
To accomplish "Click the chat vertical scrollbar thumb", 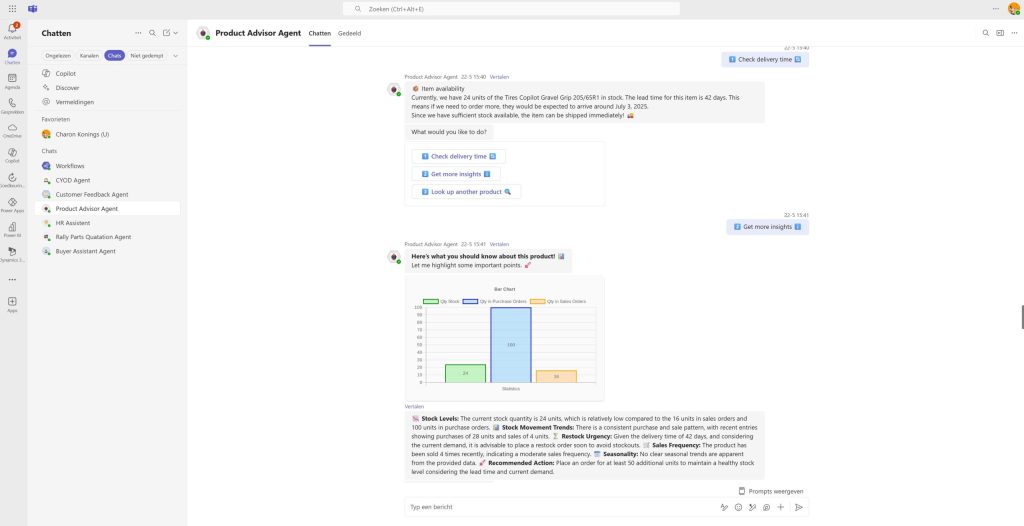I will point(1022,317).
